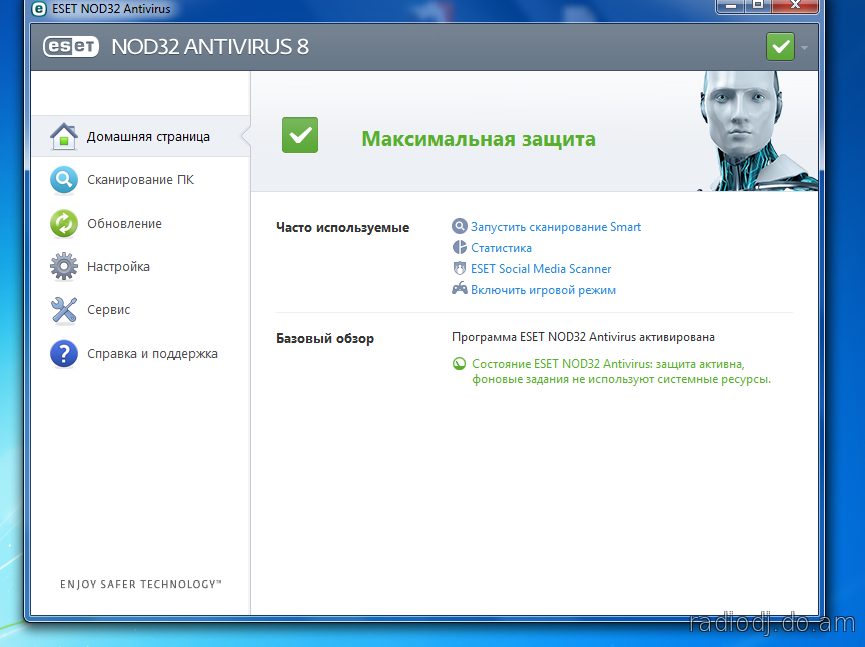Click the Часто используемые label
The image size is (865, 647).
click(x=343, y=227)
